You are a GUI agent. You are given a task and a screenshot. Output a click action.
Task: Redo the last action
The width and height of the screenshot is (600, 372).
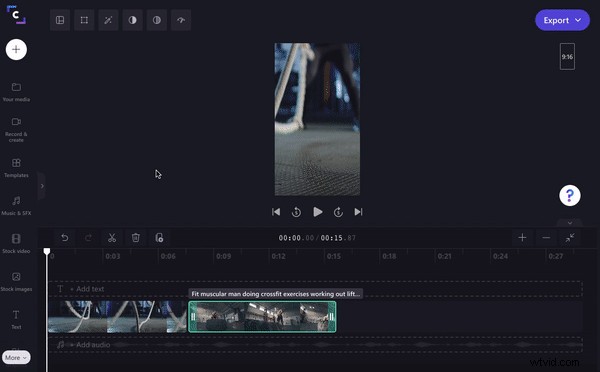[88, 238]
